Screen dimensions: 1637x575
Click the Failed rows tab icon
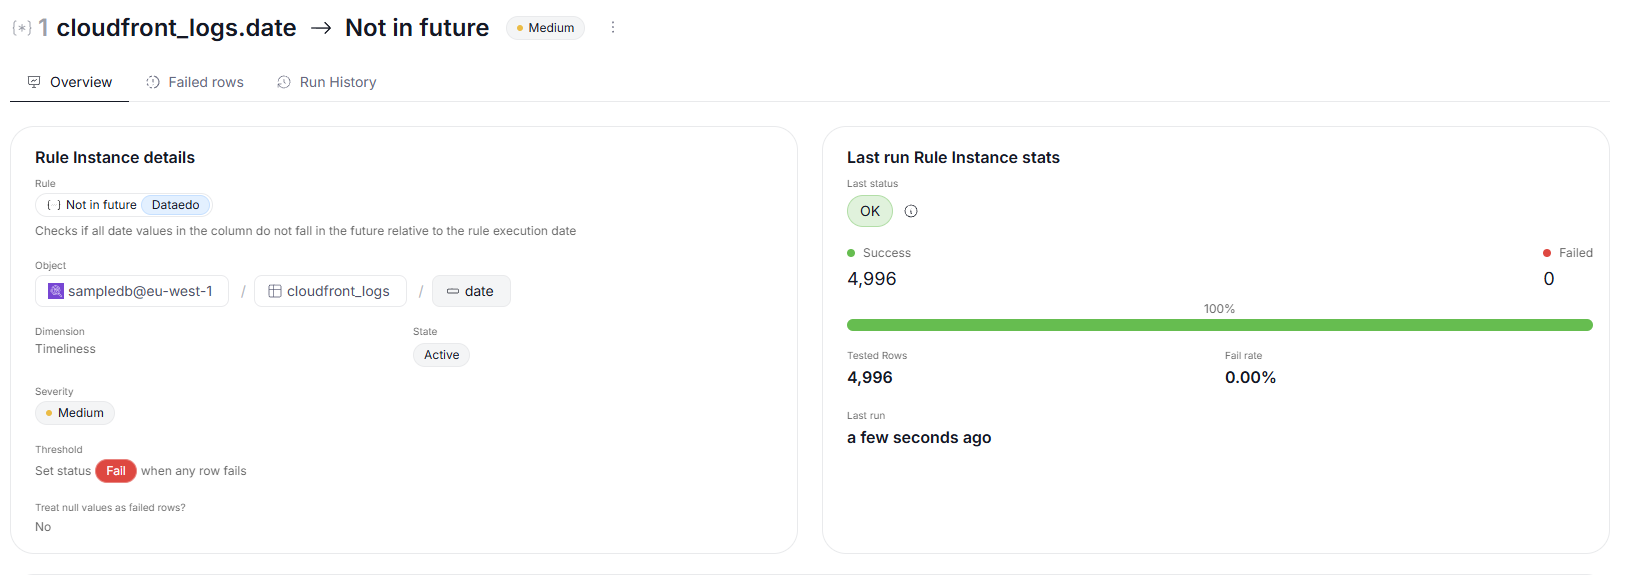pyautogui.click(x=153, y=82)
